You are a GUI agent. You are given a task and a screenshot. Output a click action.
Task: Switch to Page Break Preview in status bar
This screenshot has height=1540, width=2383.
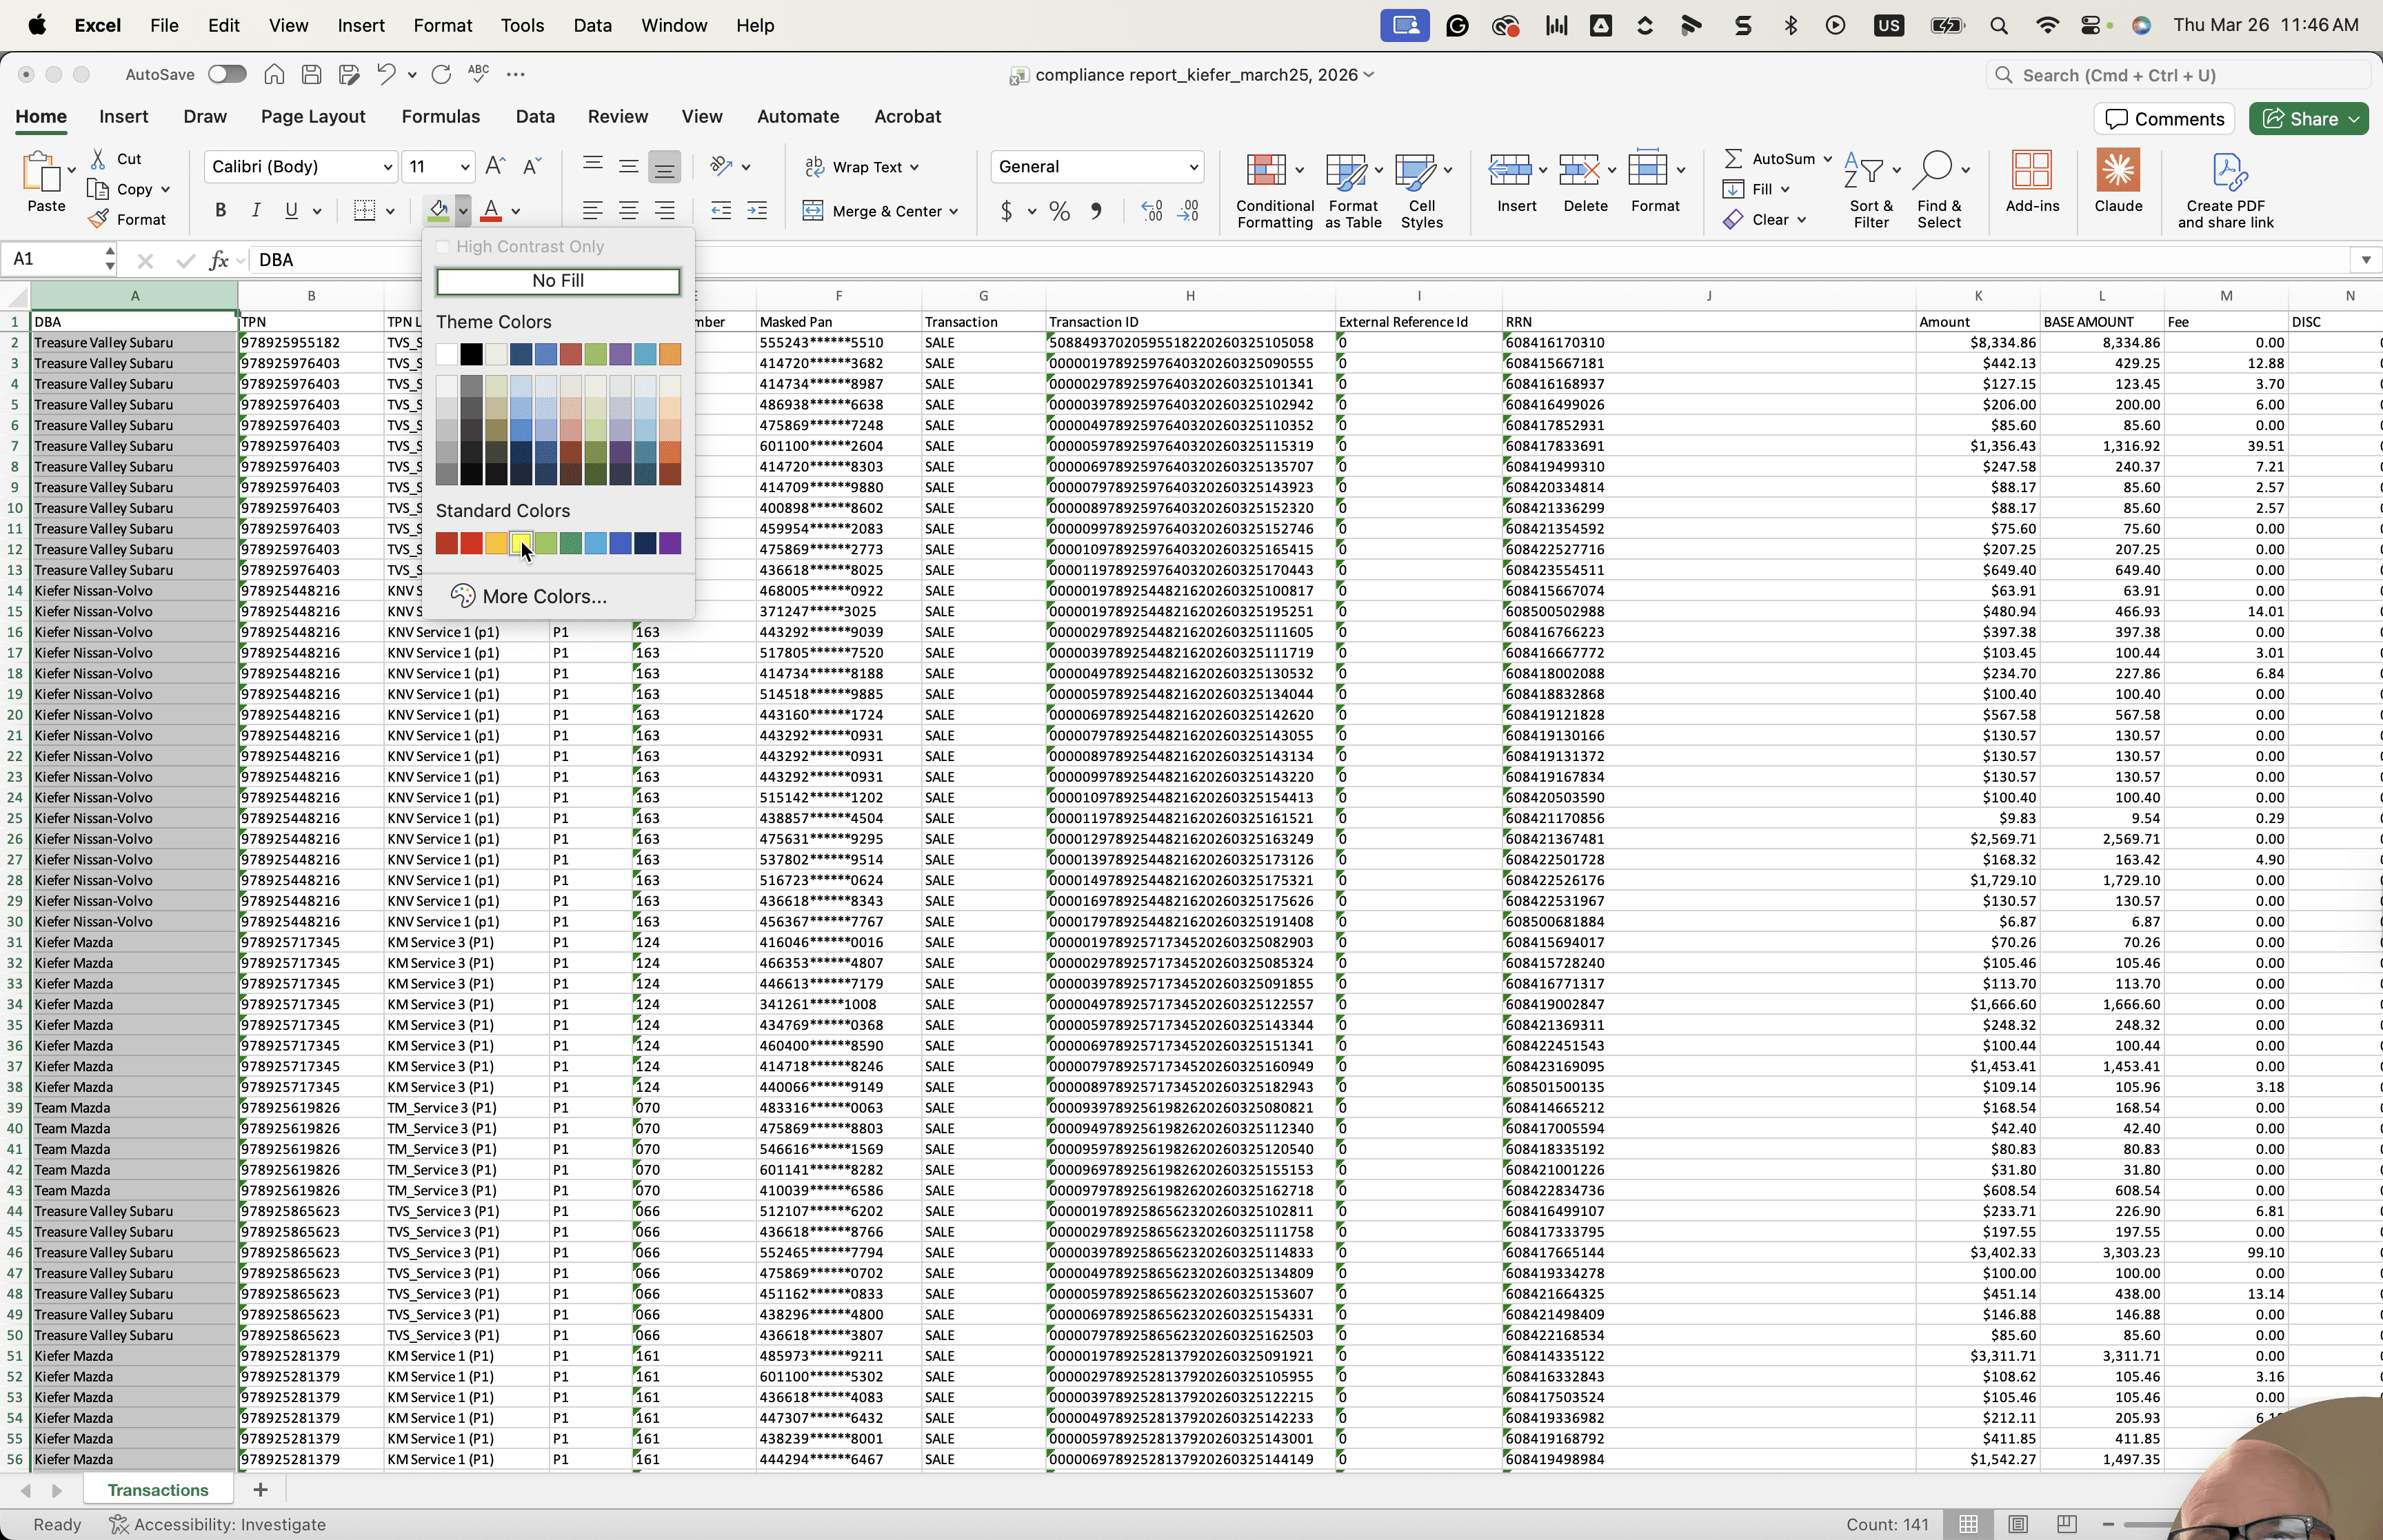(2067, 1524)
